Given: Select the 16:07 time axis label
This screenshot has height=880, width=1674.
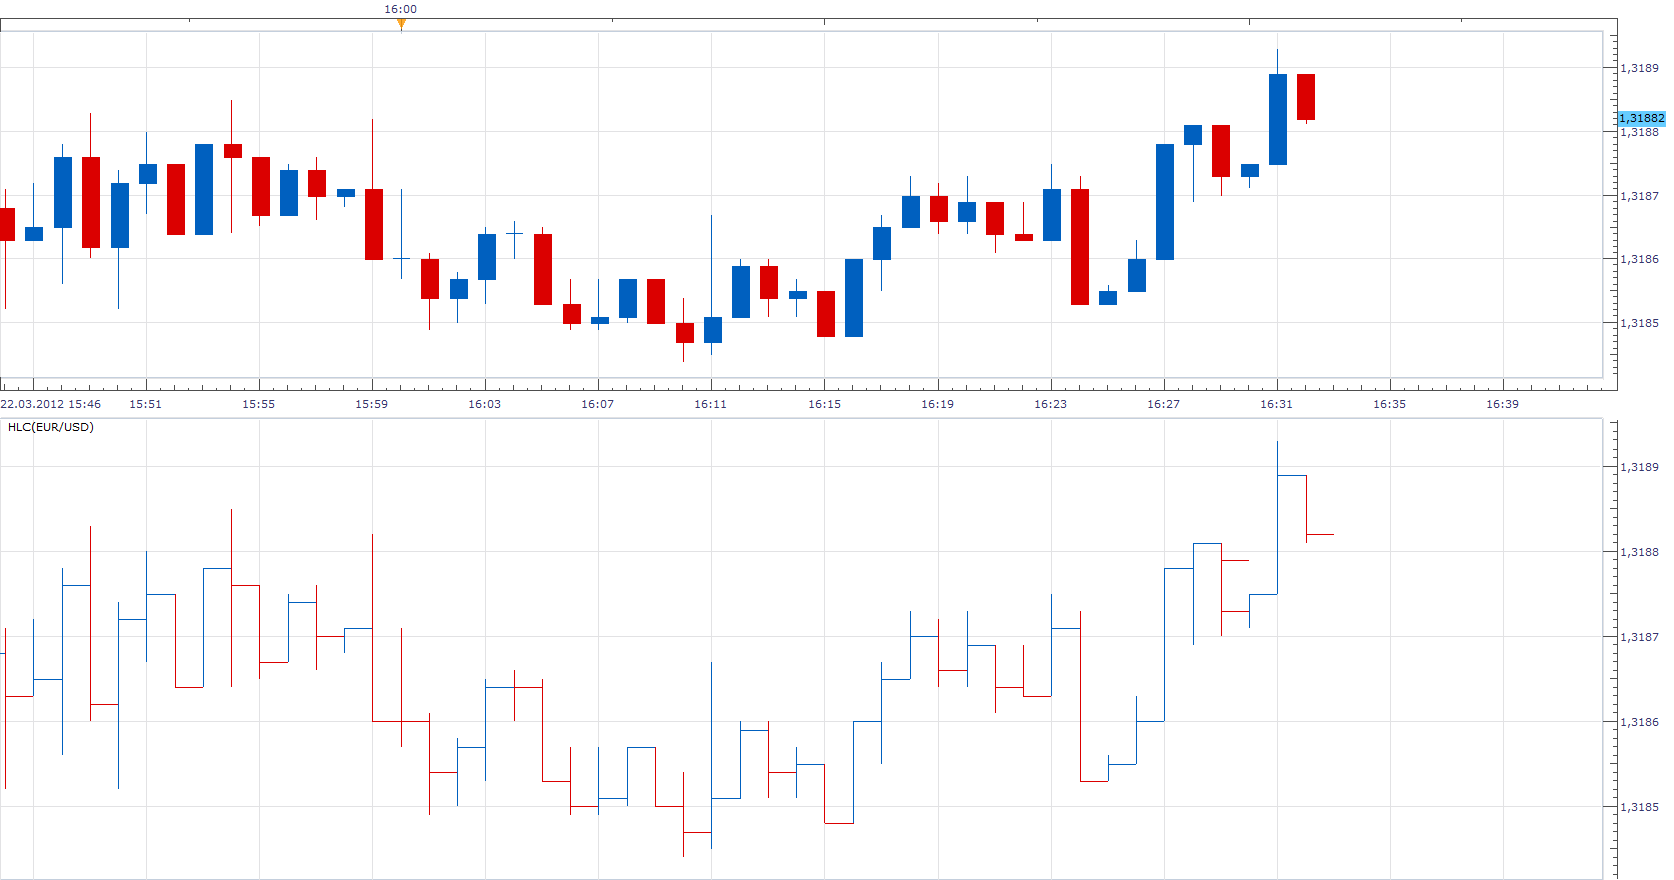Looking at the screenshot, I should (597, 404).
